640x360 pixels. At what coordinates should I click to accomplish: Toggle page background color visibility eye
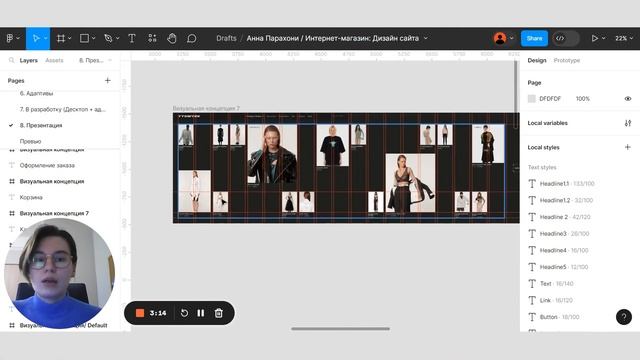coord(628,99)
